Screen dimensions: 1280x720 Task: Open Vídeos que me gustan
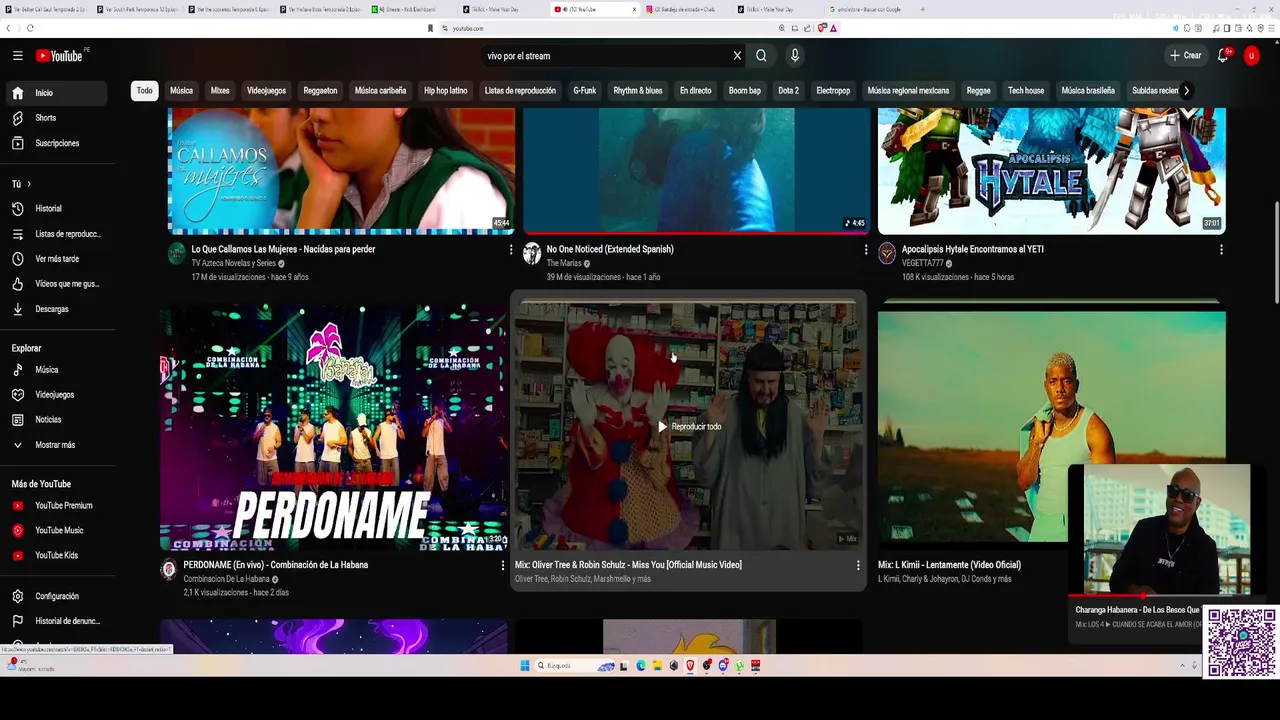[58, 284]
